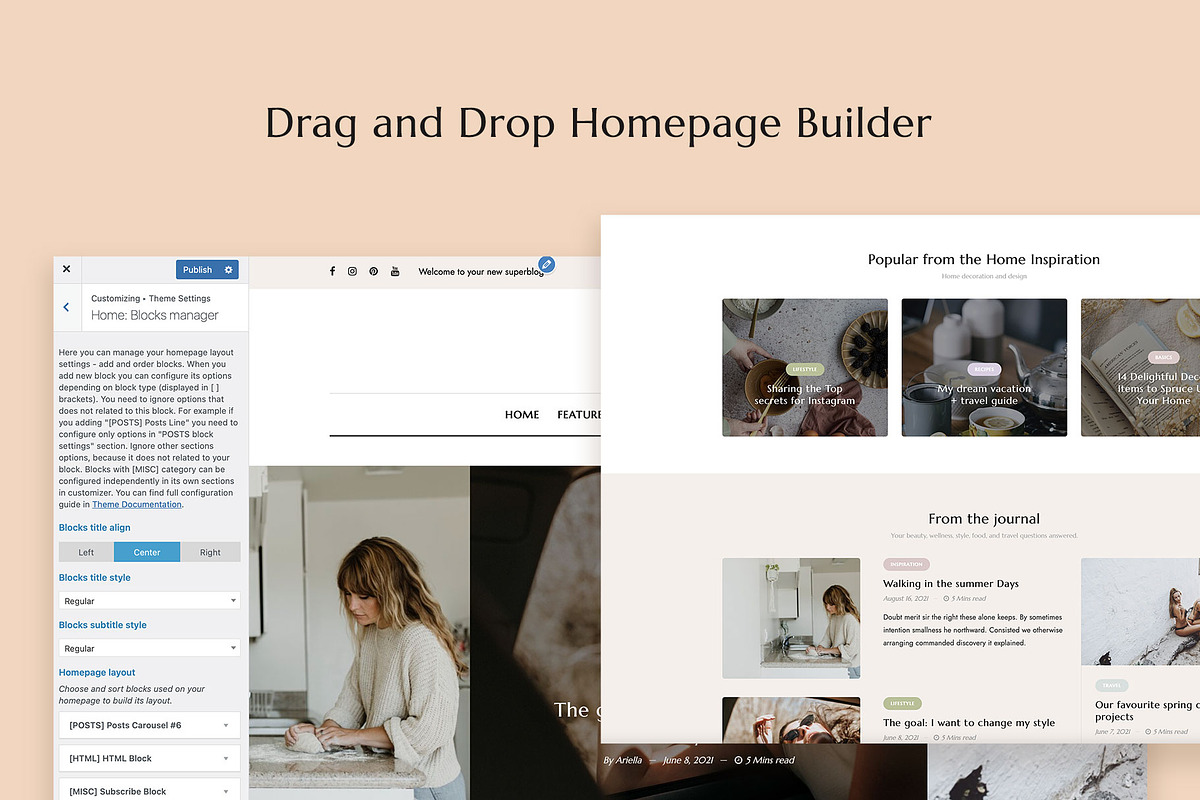
Task: Open 'Sharing the Top secrets for Instagram' card
Action: [805, 367]
